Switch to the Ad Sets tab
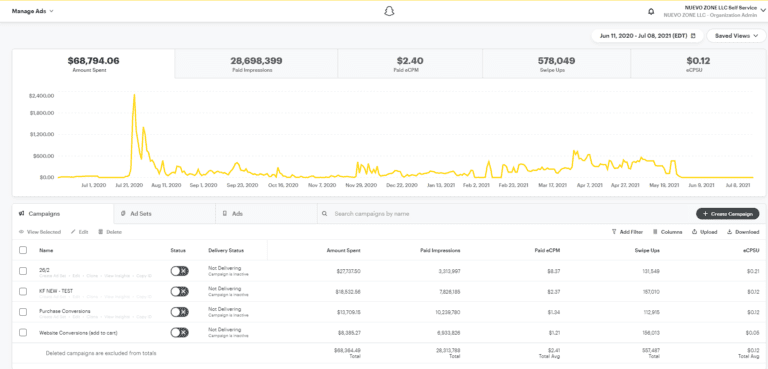The width and height of the screenshot is (768, 369). click(x=165, y=214)
